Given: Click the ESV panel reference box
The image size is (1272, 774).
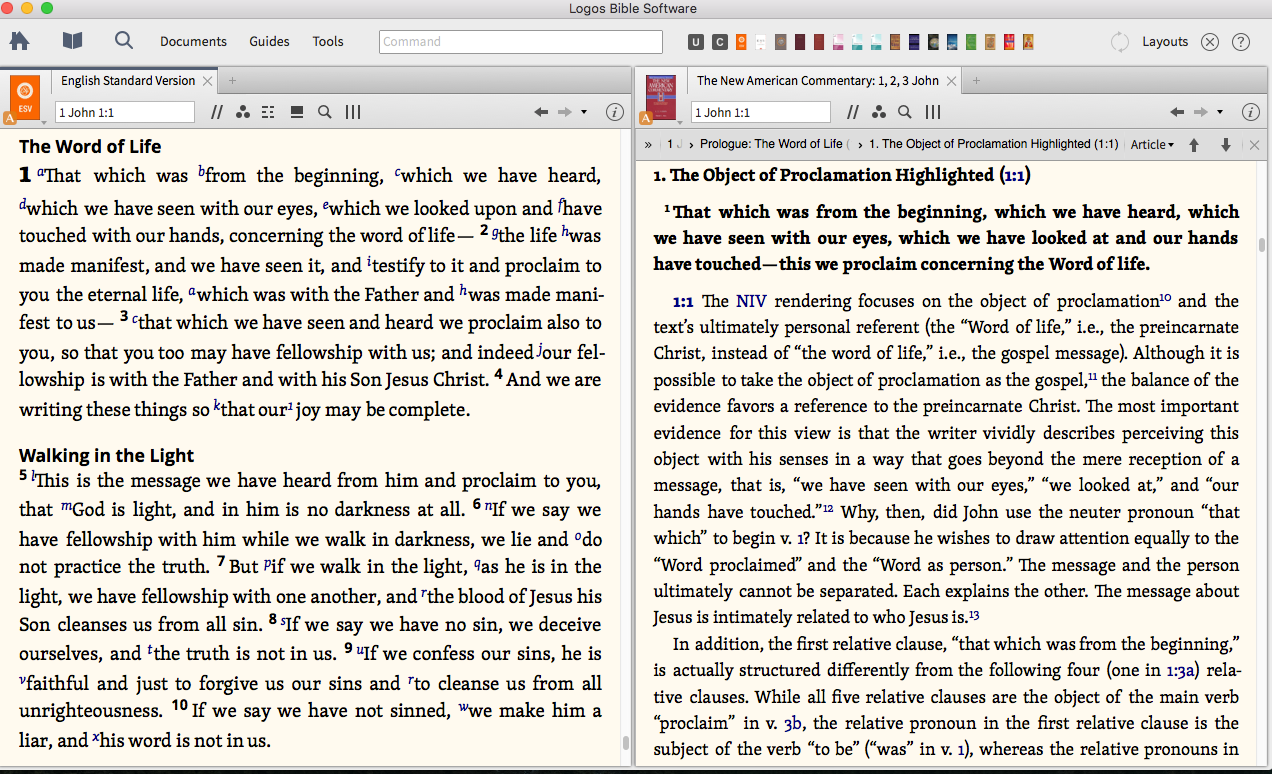Looking at the screenshot, I should click(125, 112).
